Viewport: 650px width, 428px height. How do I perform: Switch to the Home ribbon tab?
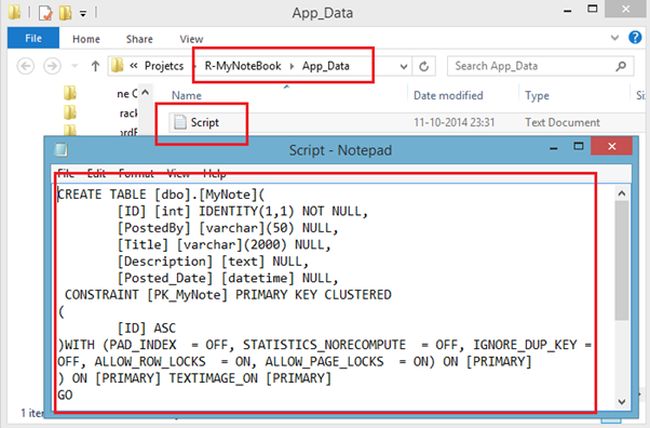click(86, 39)
